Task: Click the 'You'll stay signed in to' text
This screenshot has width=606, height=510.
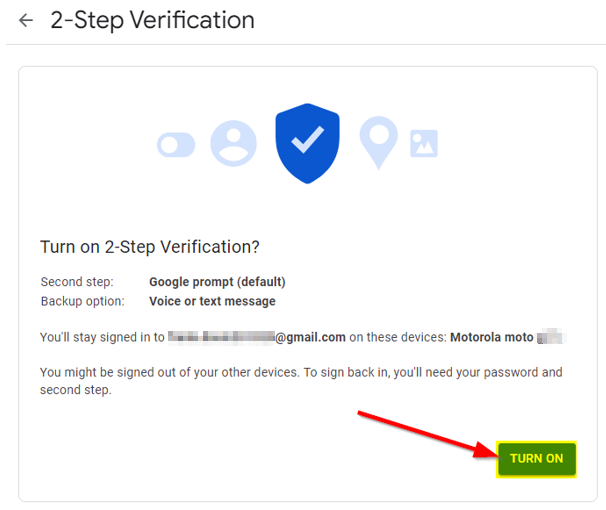Action: [x=102, y=337]
